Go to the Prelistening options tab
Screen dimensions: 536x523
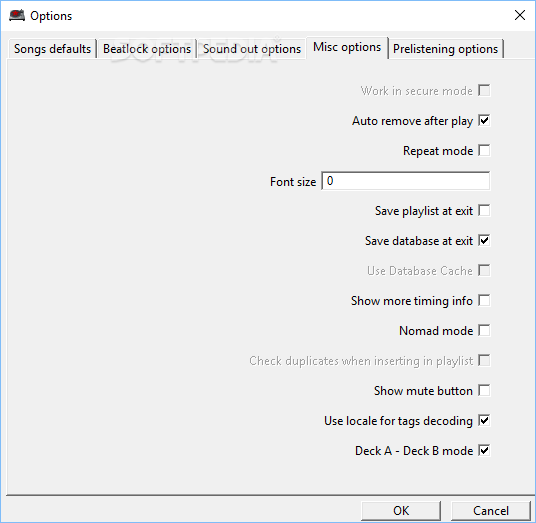[x=445, y=49]
